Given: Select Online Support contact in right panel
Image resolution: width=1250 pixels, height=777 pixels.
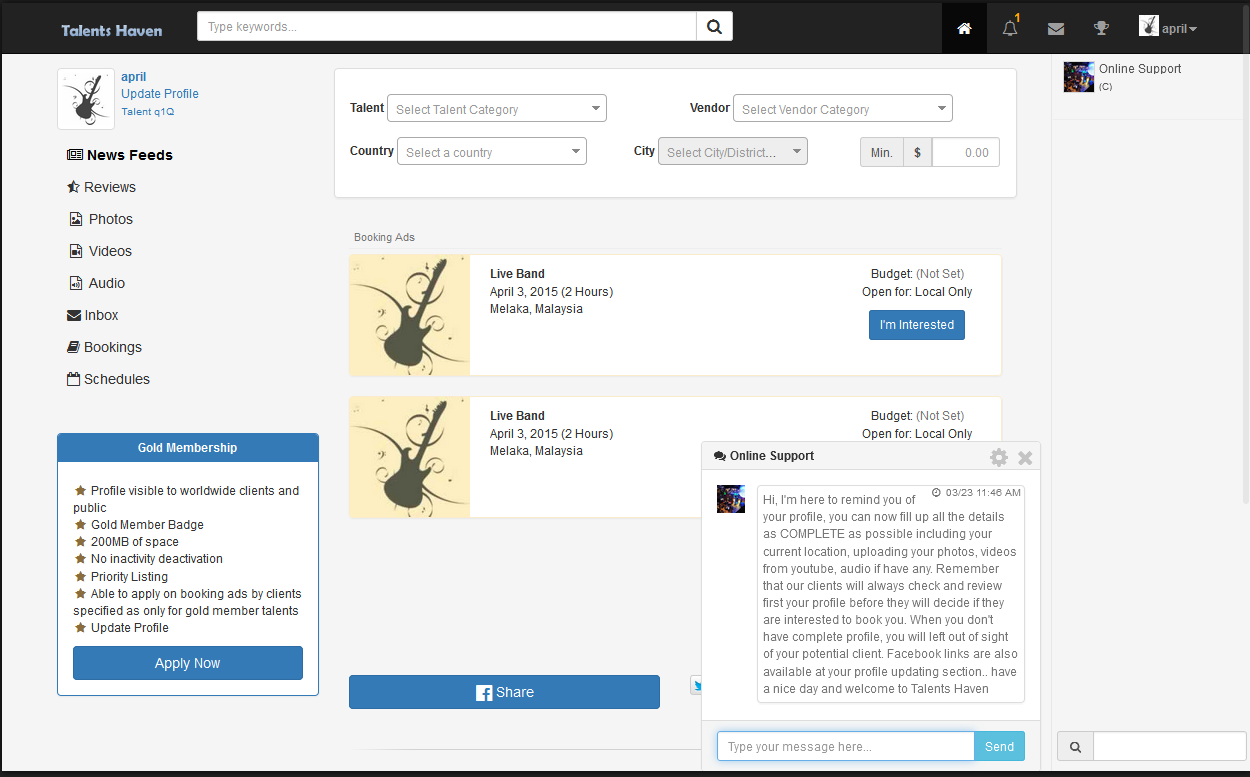Looking at the screenshot, I should pos(1139,69).
